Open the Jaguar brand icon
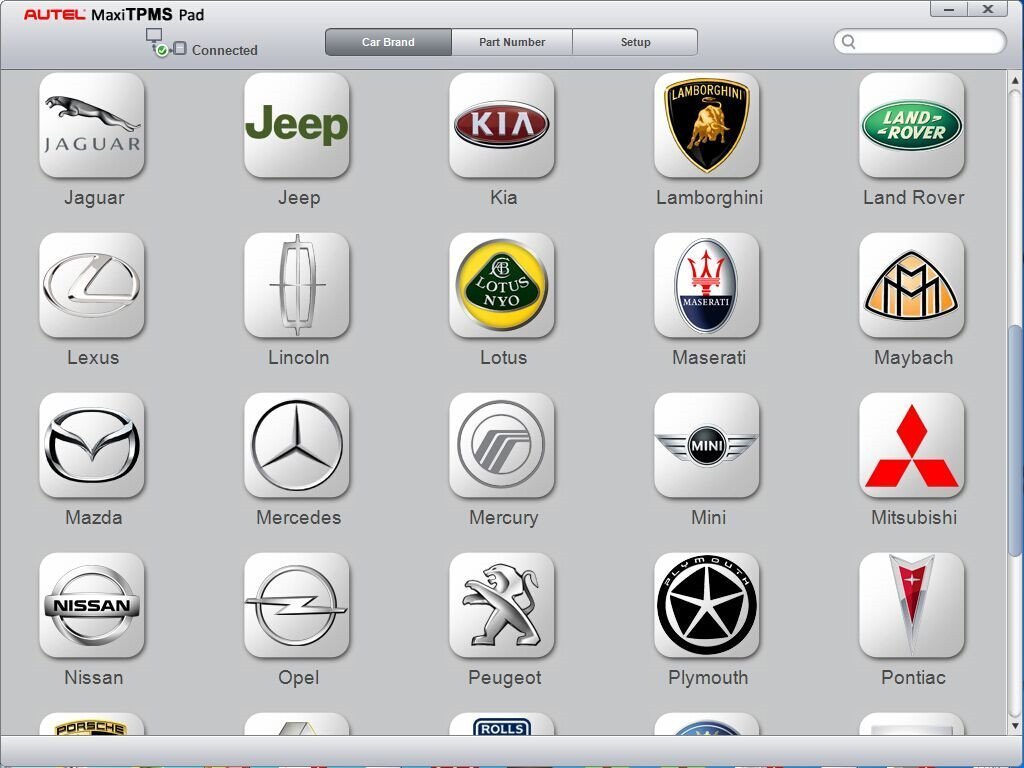This screenshot has height=768, width=1024. coord(91,125)
